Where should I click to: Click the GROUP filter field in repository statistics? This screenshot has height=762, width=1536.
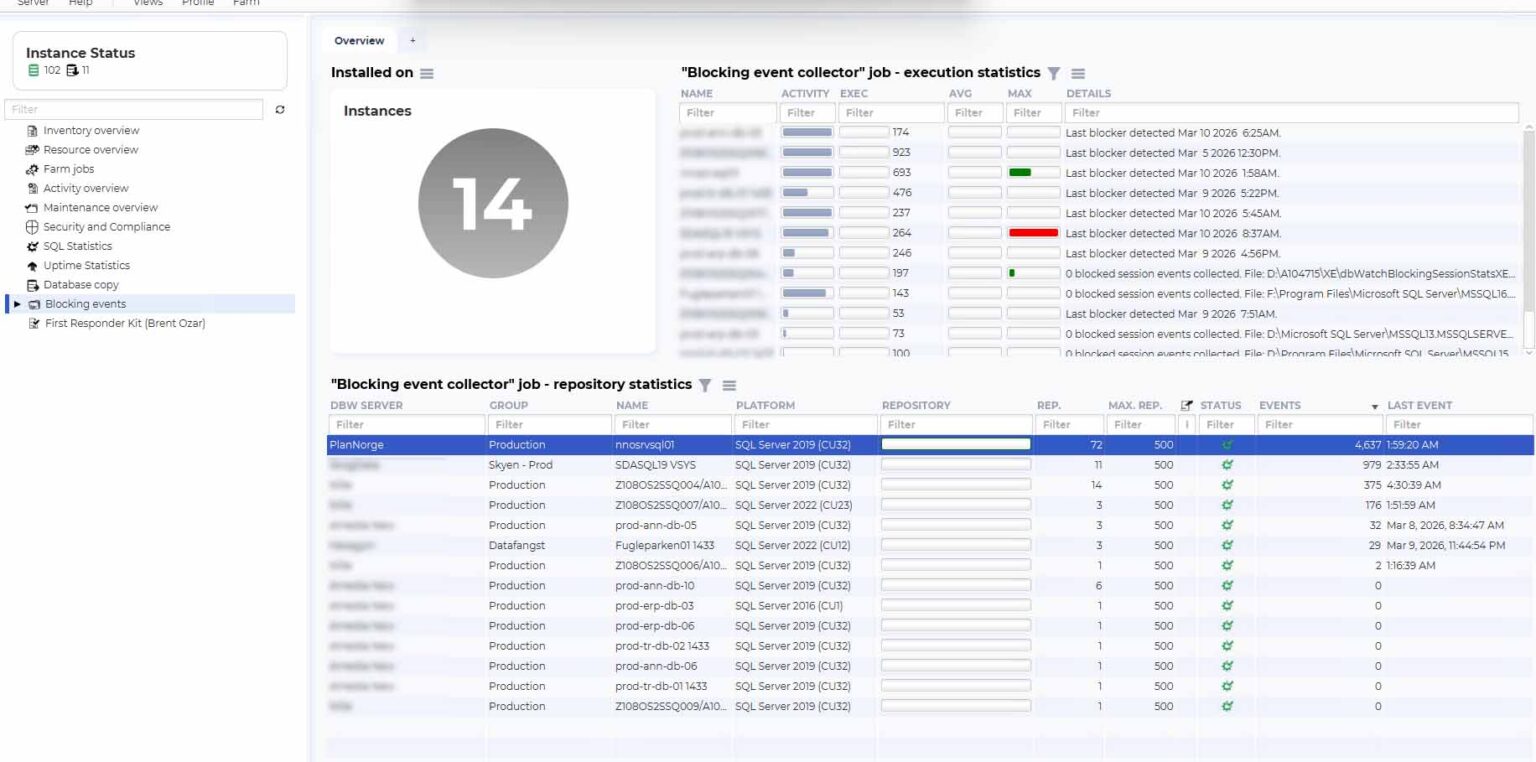(549, 425)
